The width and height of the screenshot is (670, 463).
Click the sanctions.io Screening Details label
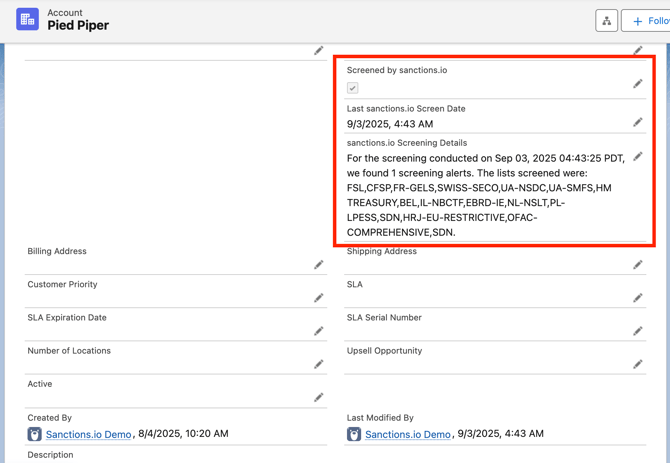click(x=407, y=143)
